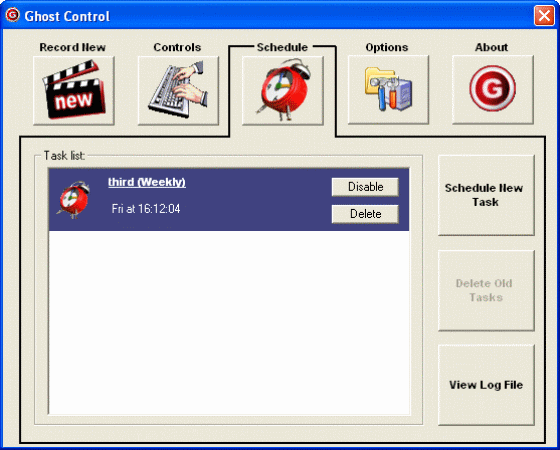Switch to the About tab label
Screen dimensions: 560x450
(x=491, y=47)
